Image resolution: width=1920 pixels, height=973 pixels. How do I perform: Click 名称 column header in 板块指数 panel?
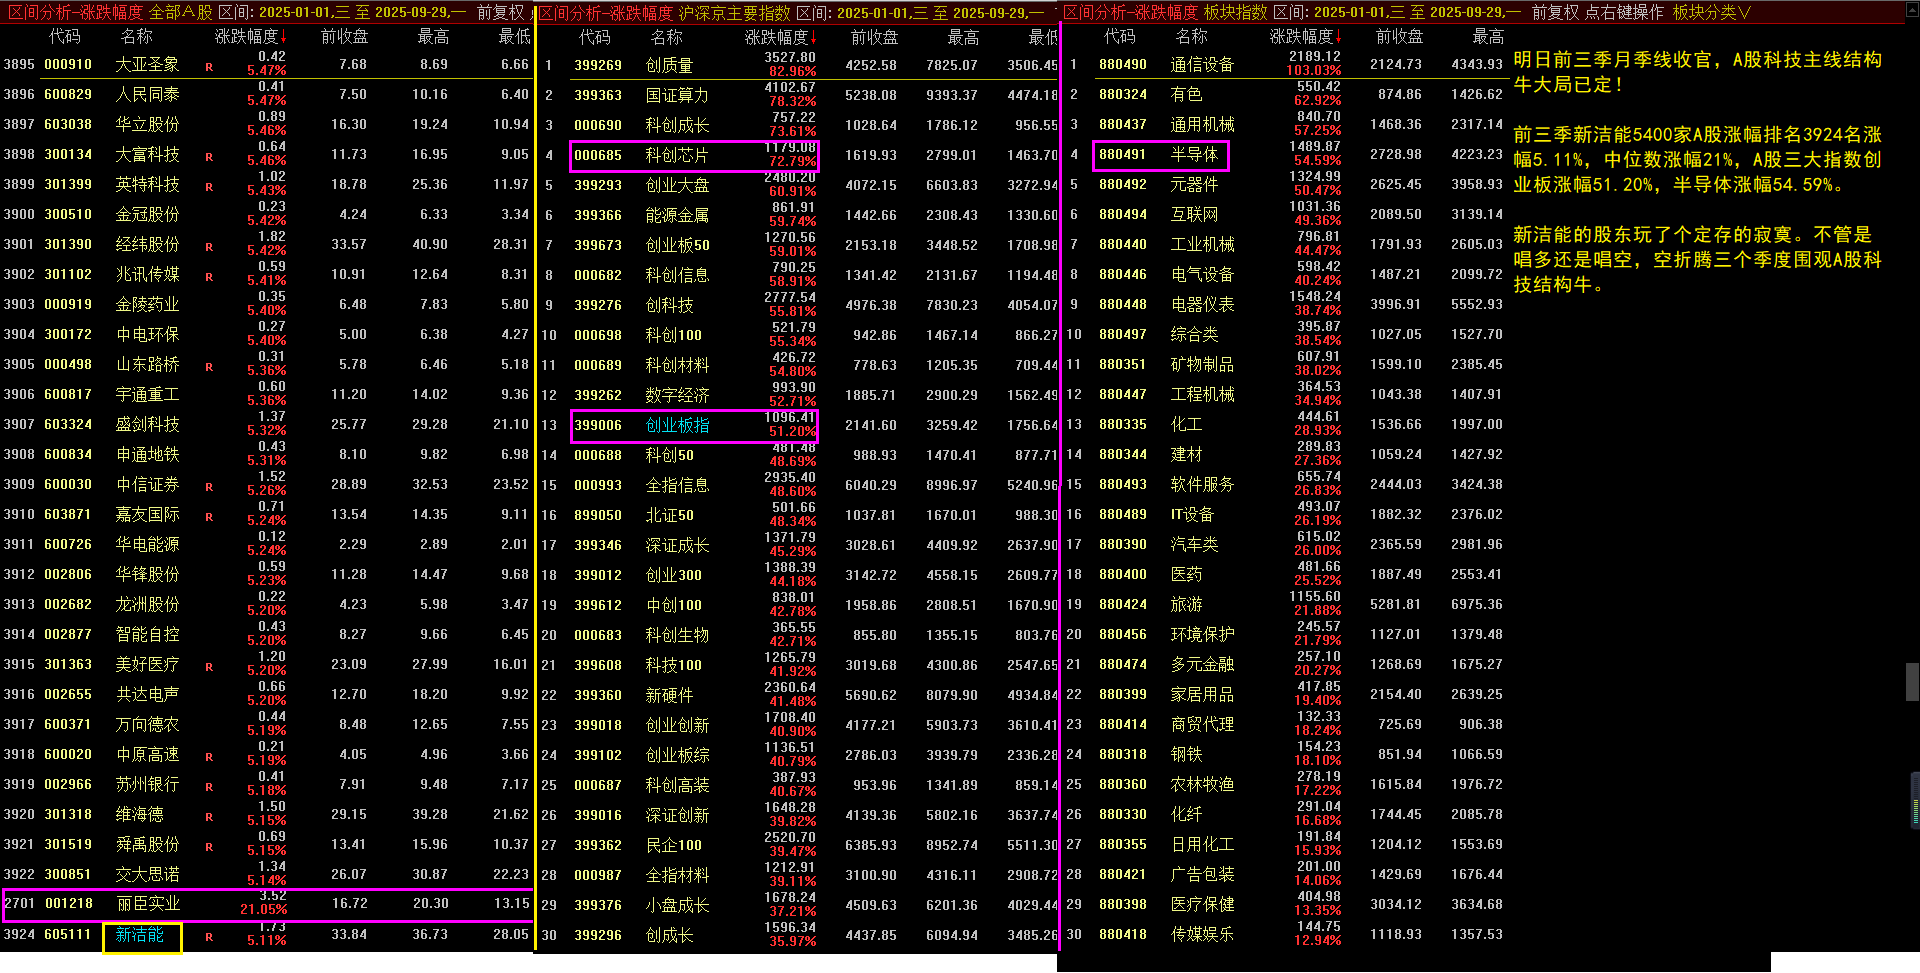point(1191,36)
